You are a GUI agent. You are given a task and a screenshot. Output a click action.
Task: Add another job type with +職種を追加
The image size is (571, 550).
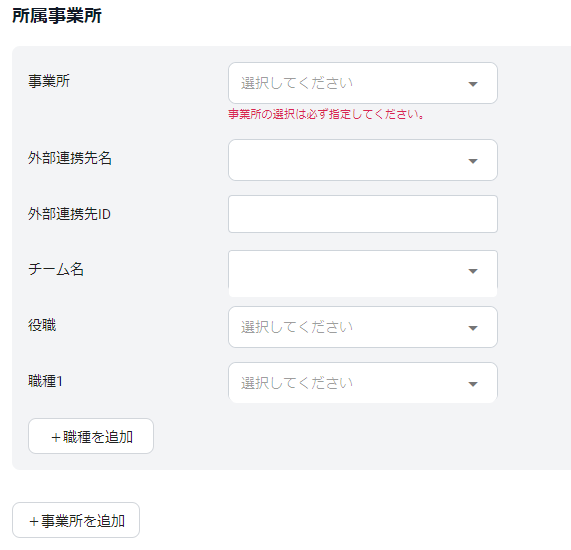click(x=91, y=436)
